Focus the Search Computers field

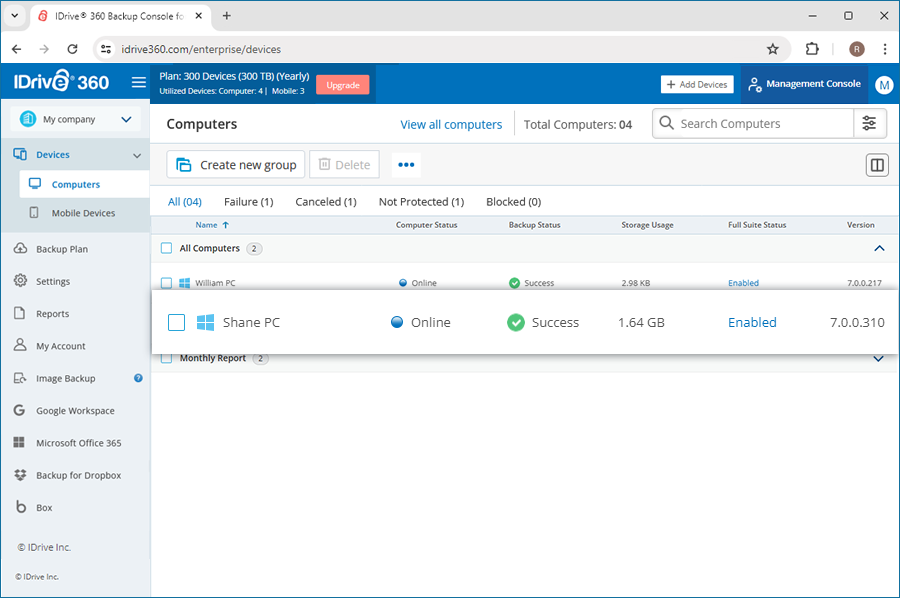[753, 123]
